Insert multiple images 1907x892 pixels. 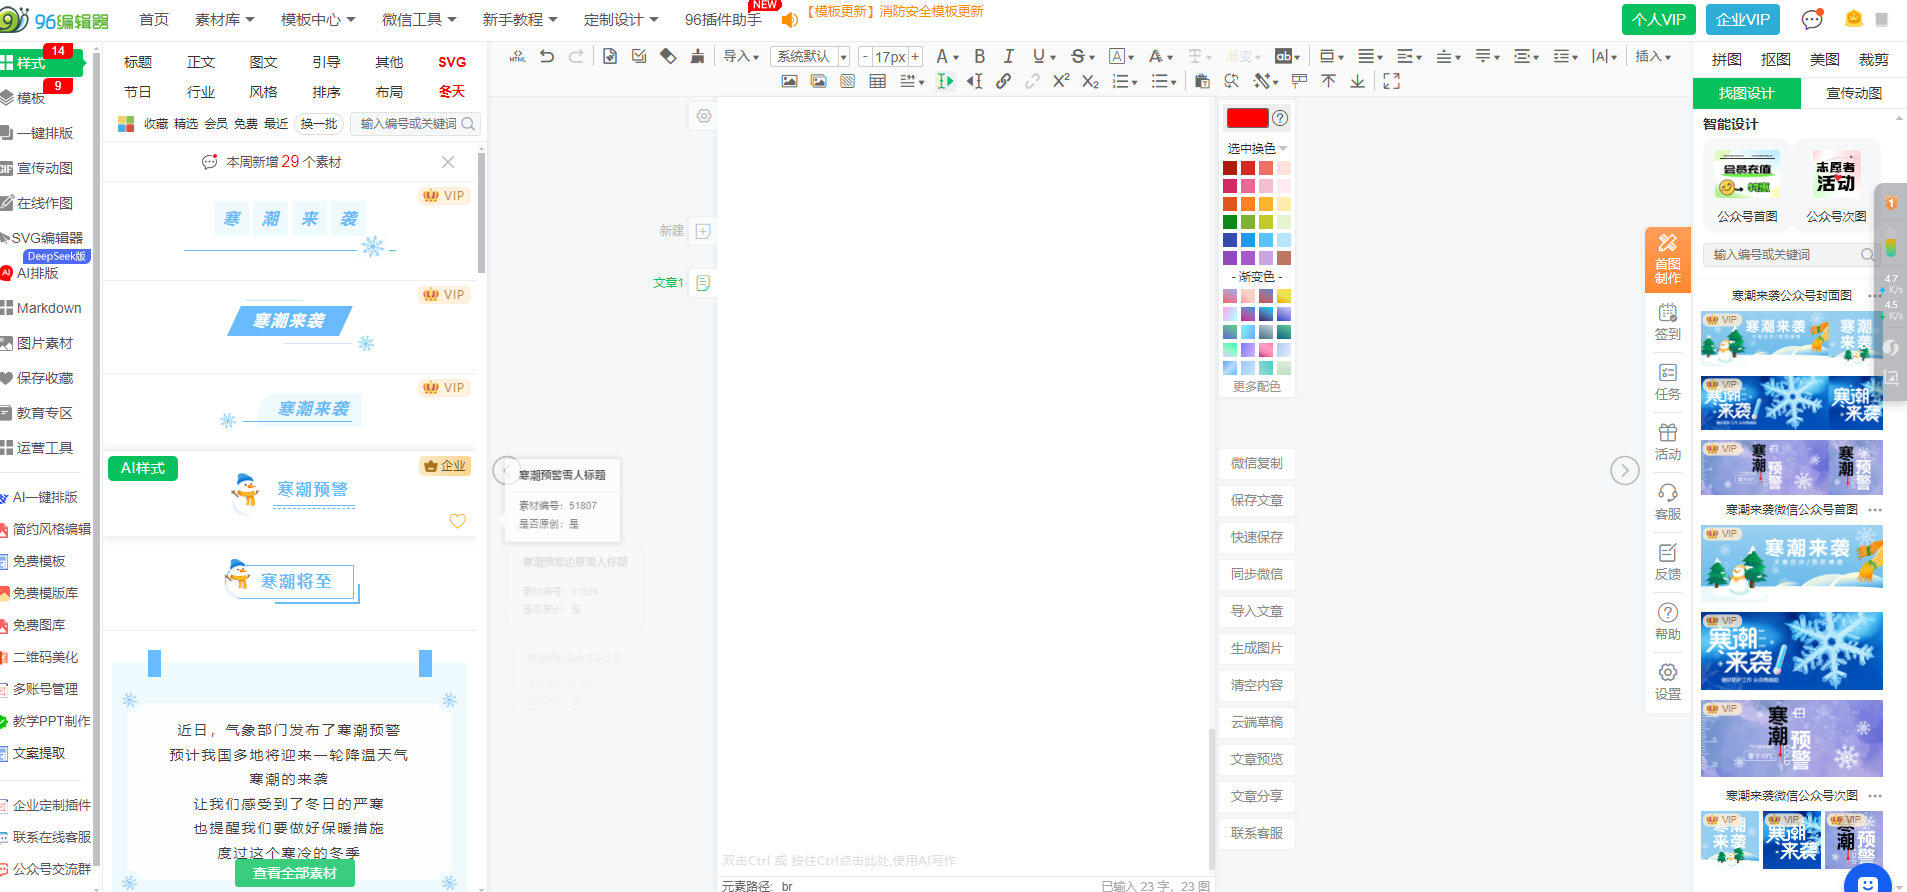818,82
